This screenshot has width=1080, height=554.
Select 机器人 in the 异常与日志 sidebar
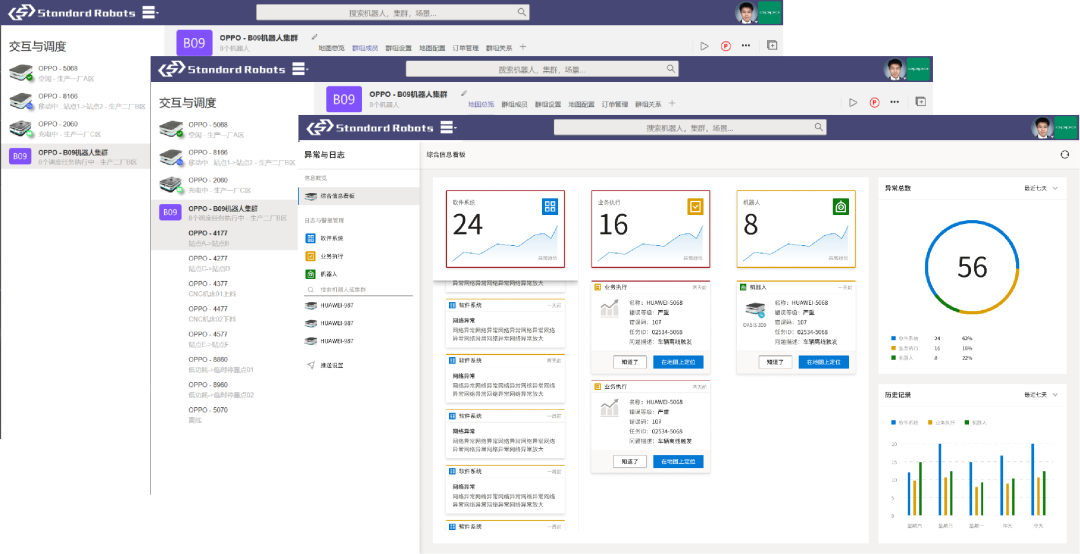tap(322, 274)
